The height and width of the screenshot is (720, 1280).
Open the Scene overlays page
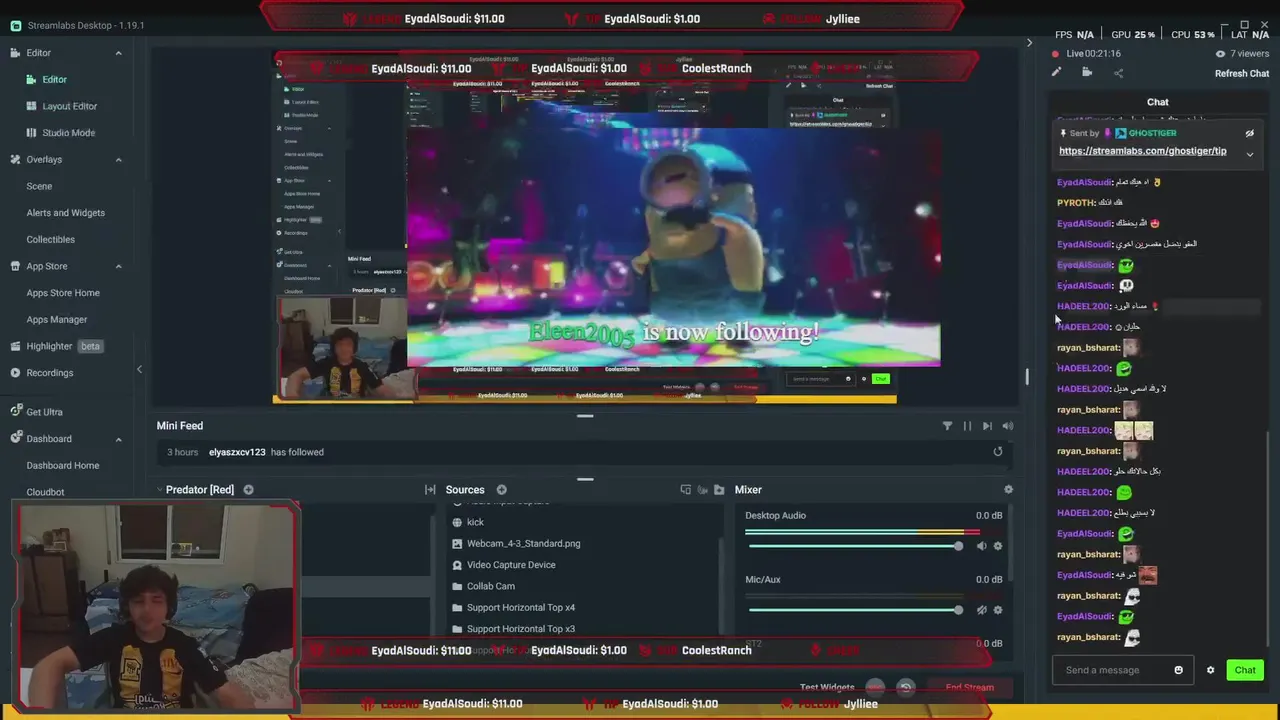39,186
